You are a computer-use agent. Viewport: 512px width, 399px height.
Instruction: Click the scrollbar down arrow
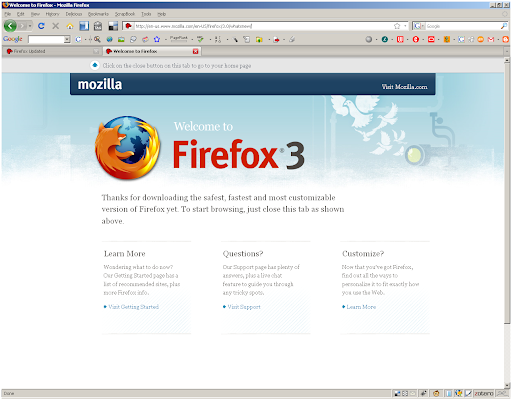(507, 386)
